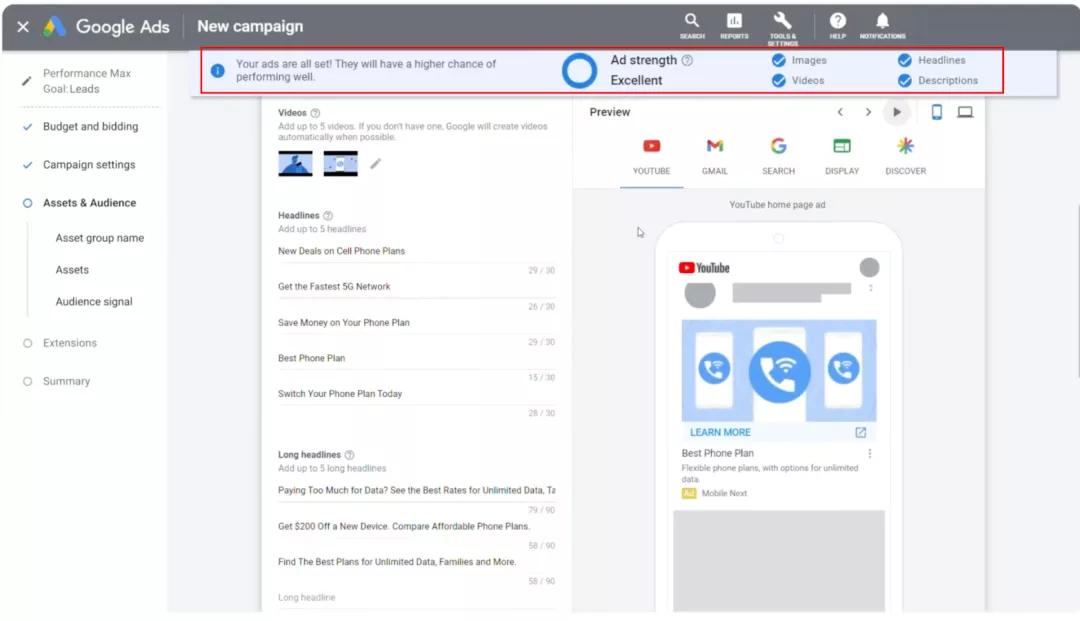Go to Extensions step
This screenshot has height=621, width=1080.
pos(70,343)
